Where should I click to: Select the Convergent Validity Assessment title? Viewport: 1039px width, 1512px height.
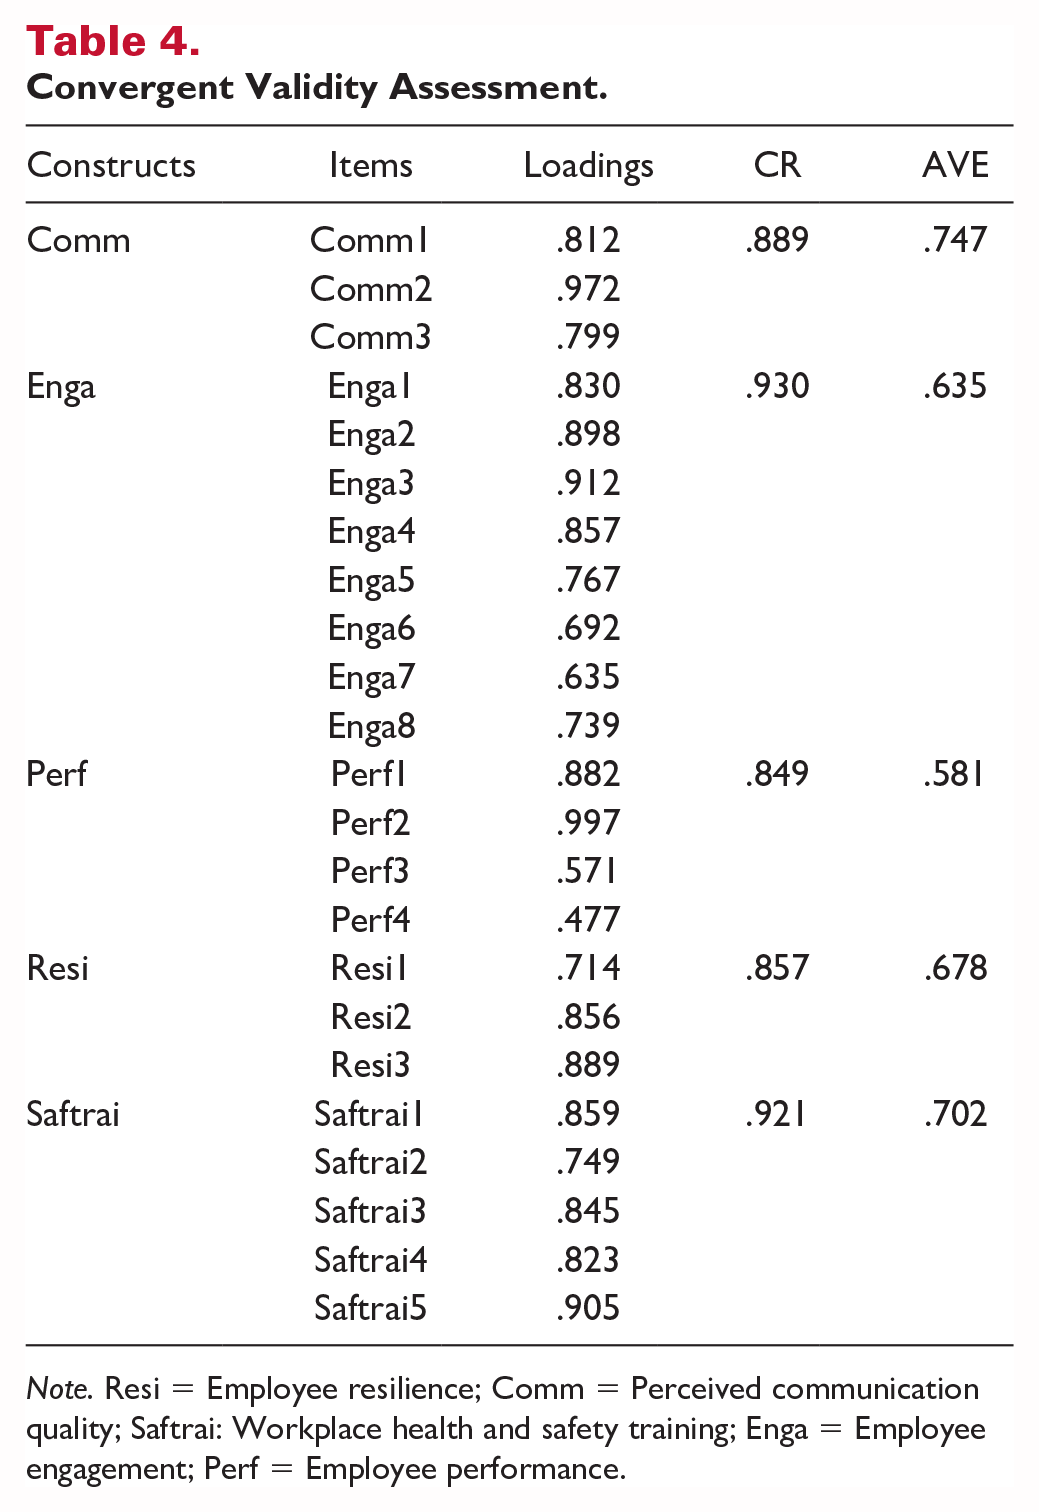317,88
